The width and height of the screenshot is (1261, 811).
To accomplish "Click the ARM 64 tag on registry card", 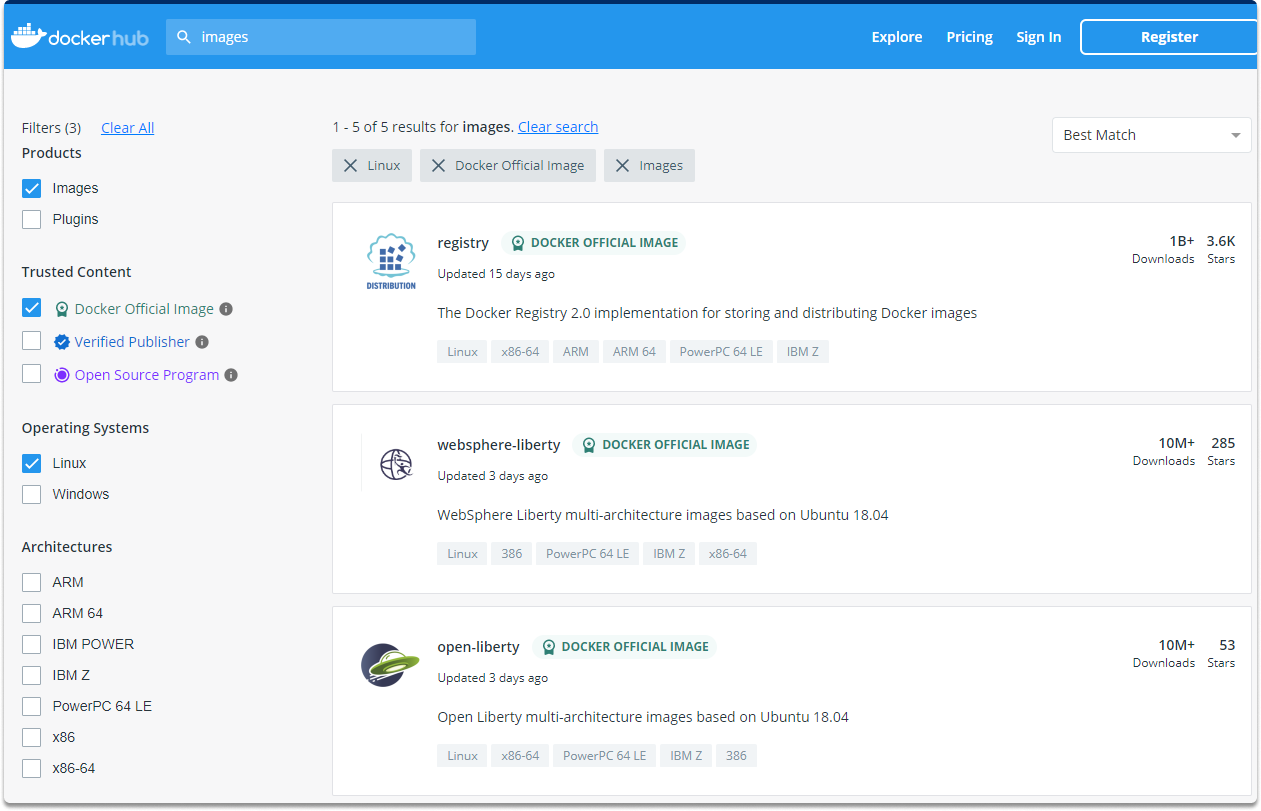I will coord(634,352).
